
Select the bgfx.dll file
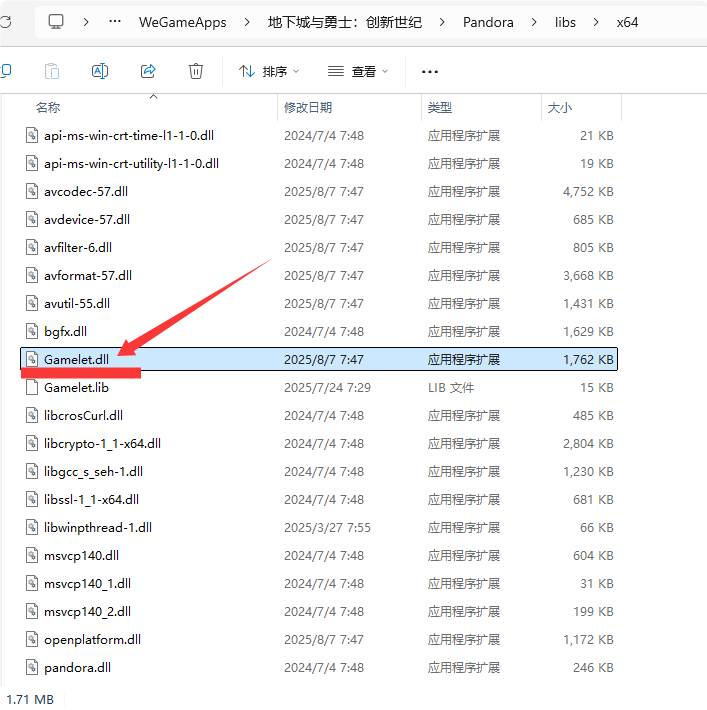pos(65,332)
